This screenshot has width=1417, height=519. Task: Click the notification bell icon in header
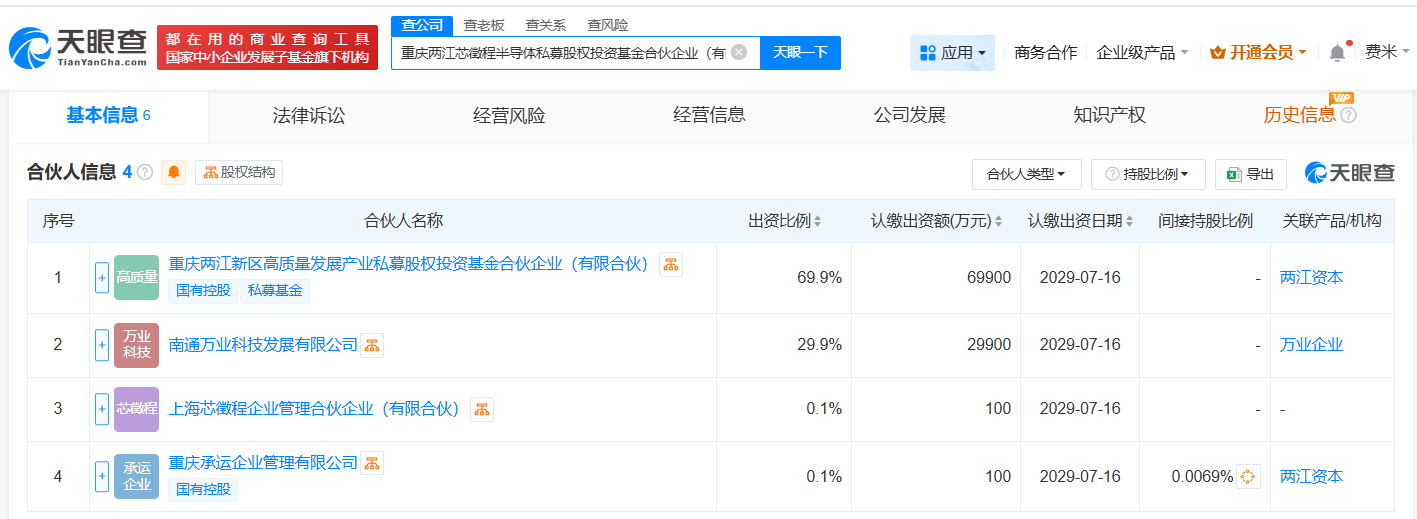tap(1337, 53)
